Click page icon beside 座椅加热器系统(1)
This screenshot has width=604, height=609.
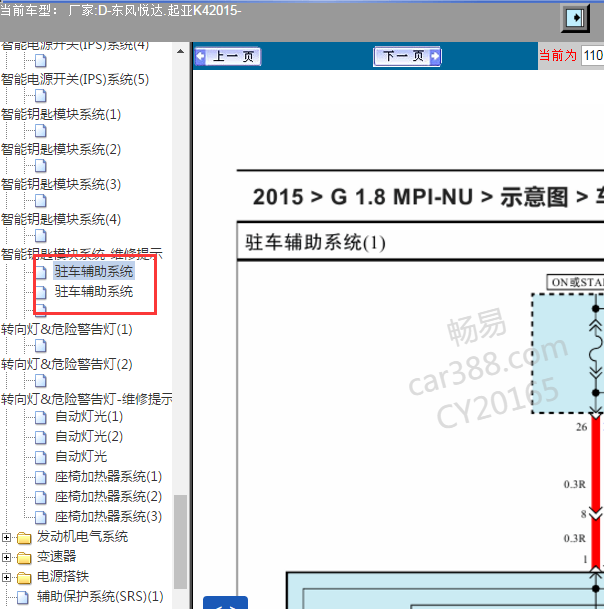(x=41, y=478)
